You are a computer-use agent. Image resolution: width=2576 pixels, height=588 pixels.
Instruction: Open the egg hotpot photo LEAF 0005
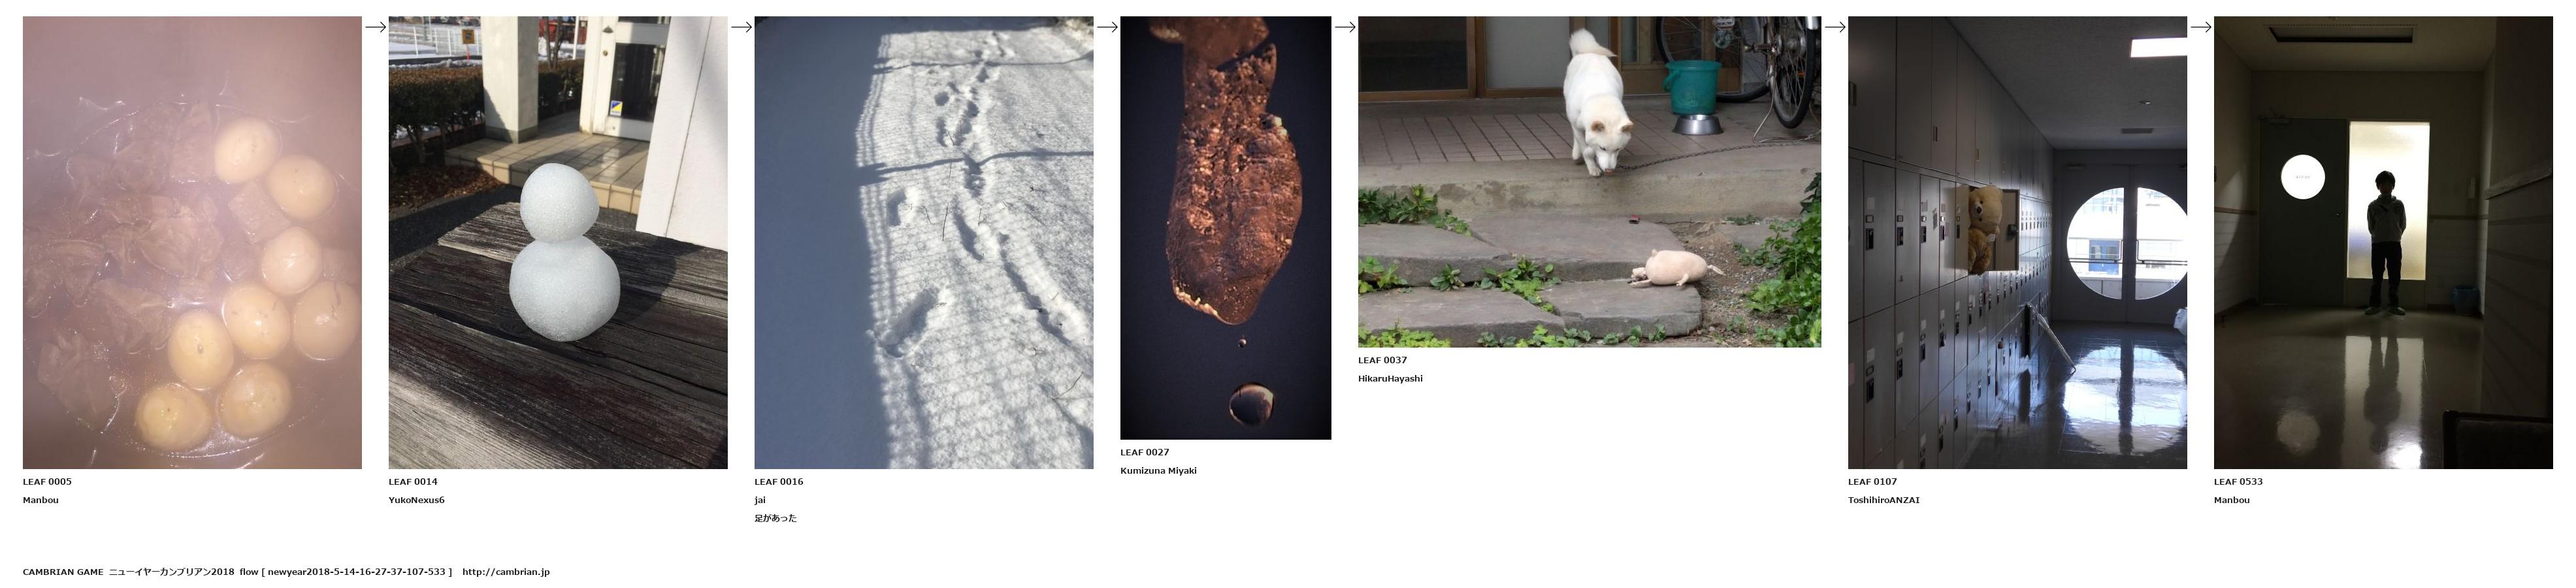192,242
